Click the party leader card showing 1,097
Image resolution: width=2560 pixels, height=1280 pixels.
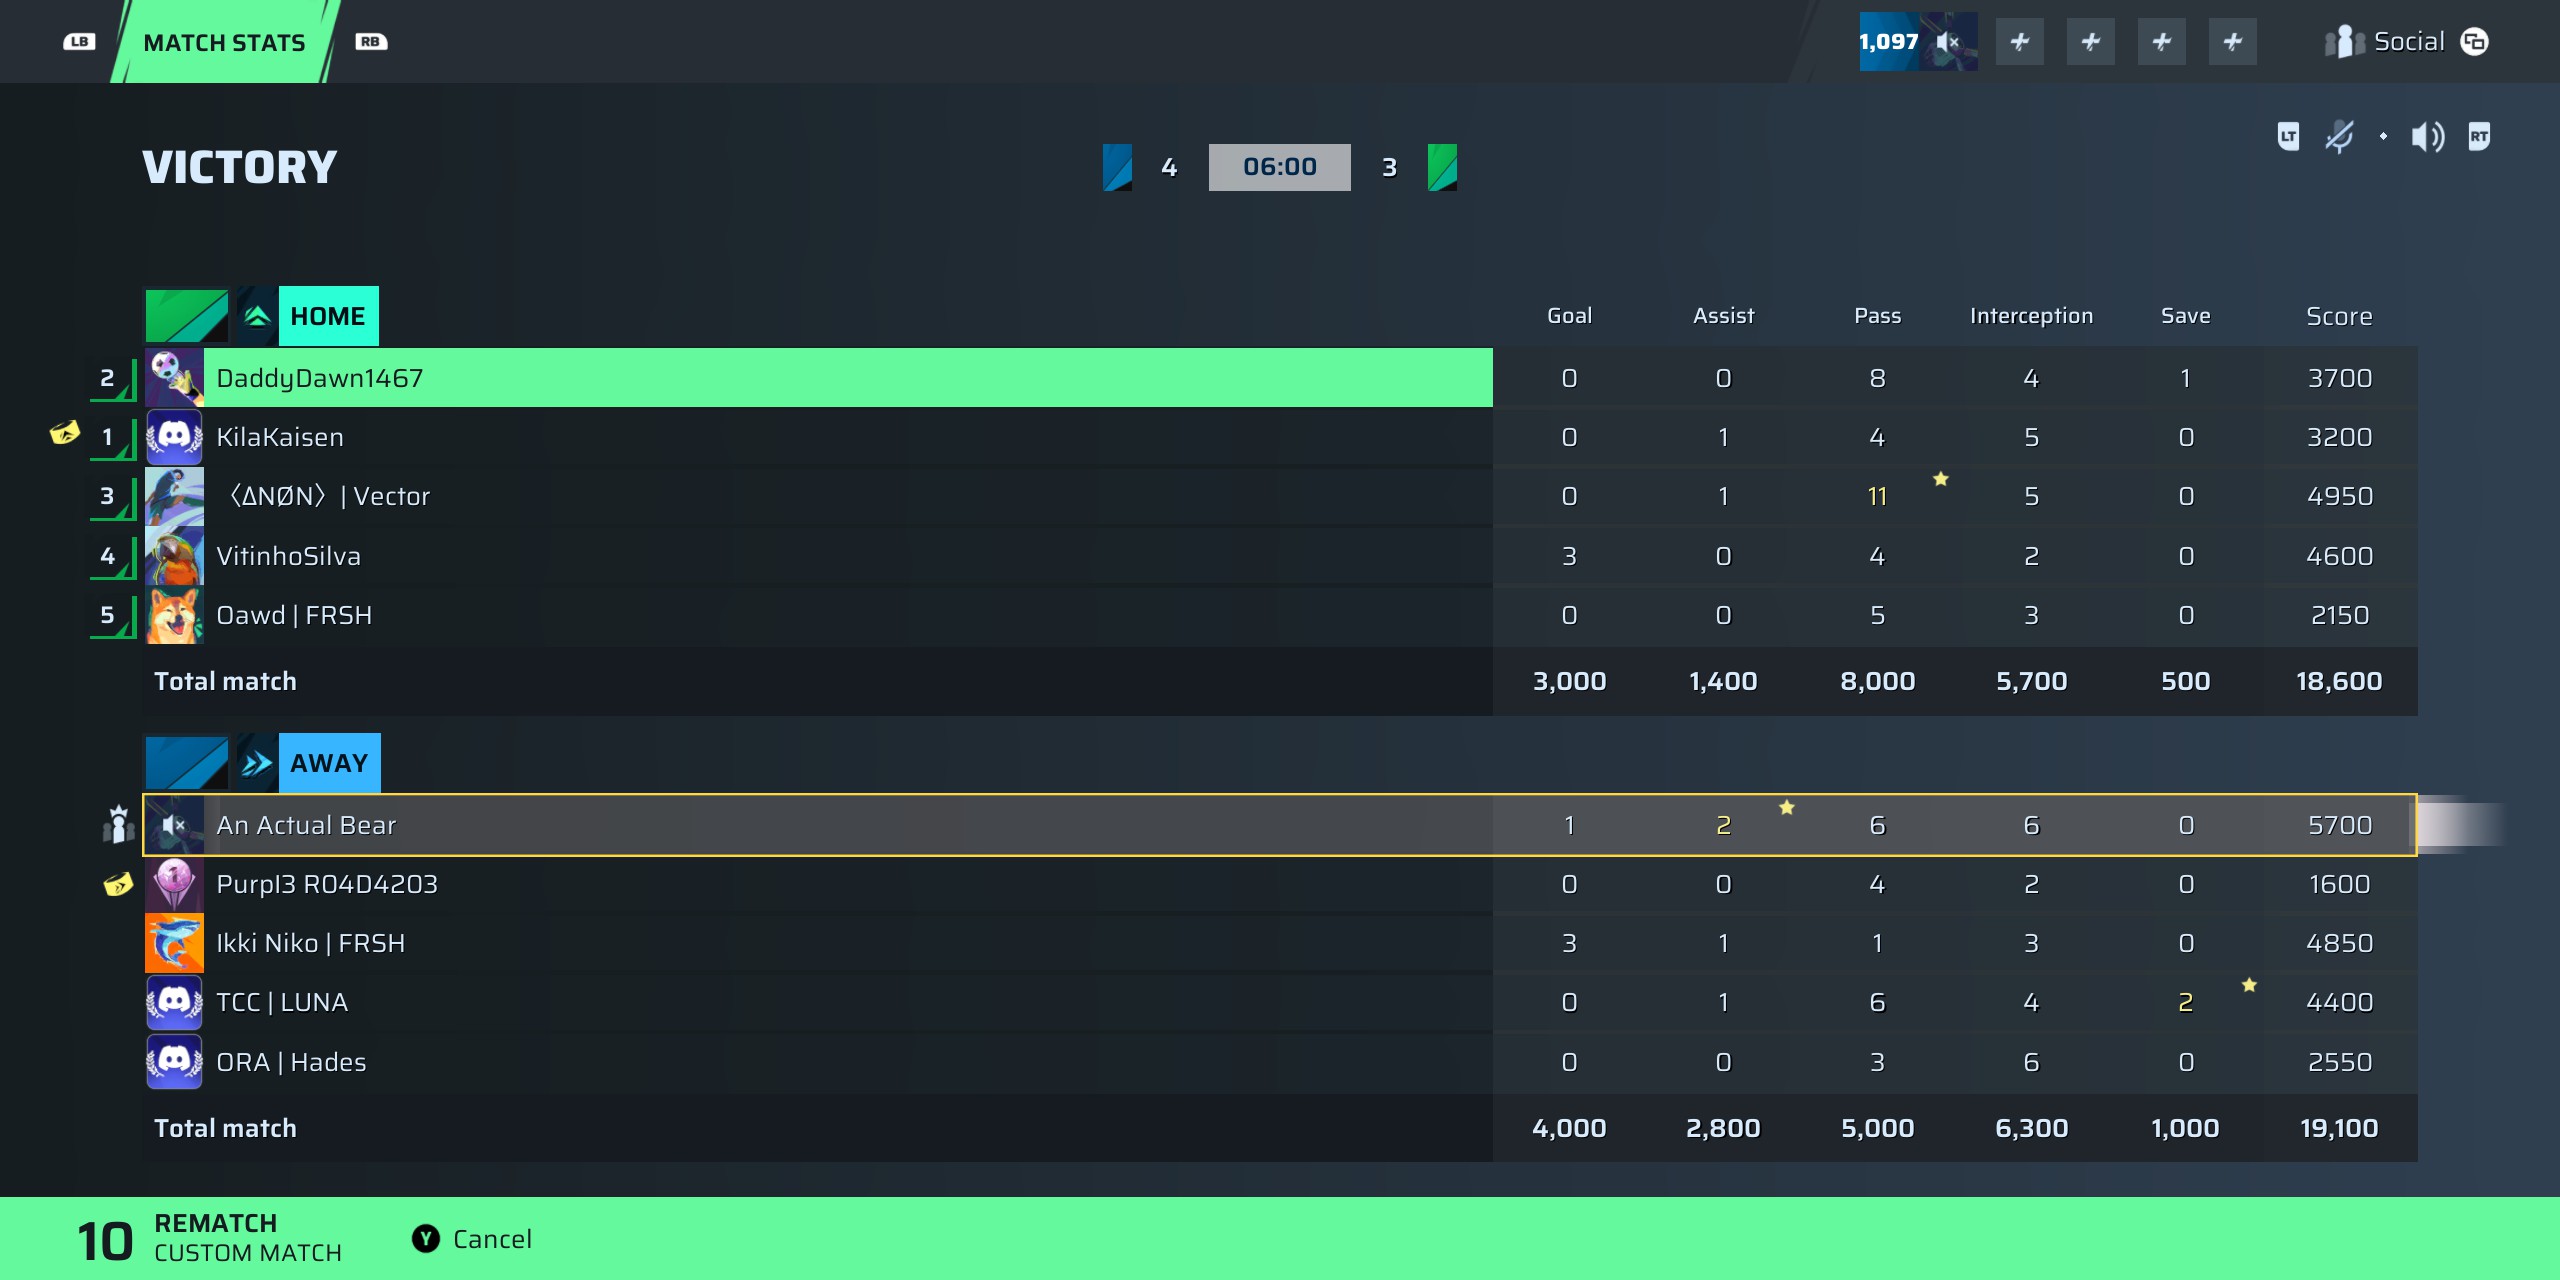click(x=1917, y=42)
